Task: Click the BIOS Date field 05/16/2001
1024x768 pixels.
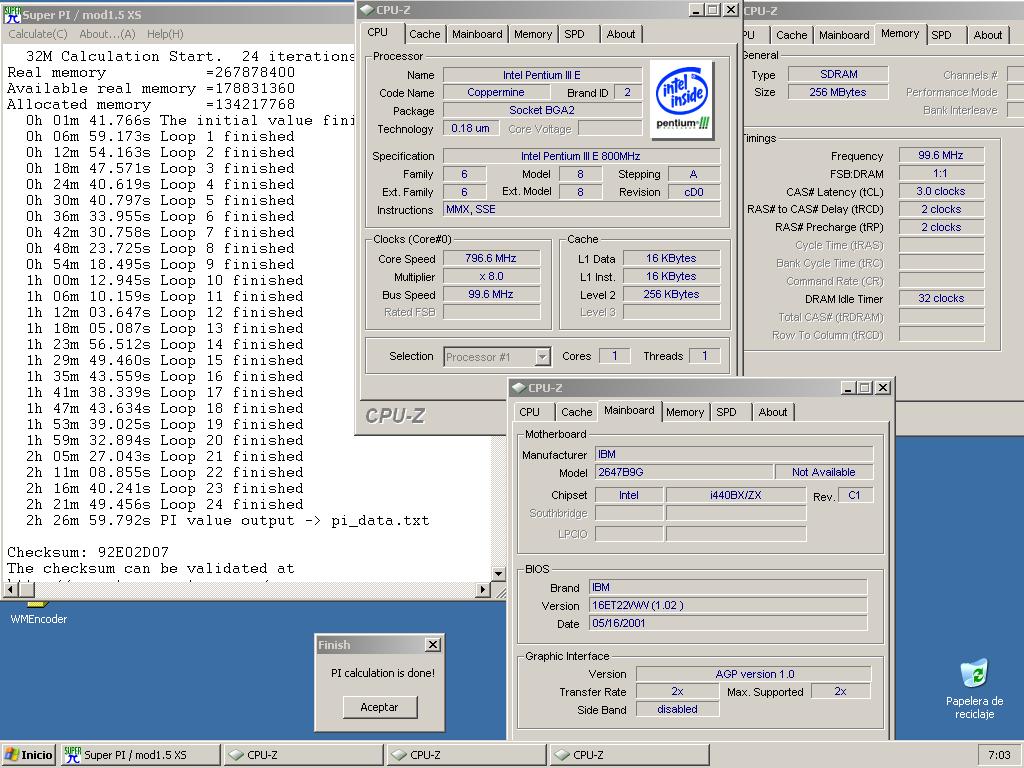Action: pyautogui.click(x=728, y=623)
